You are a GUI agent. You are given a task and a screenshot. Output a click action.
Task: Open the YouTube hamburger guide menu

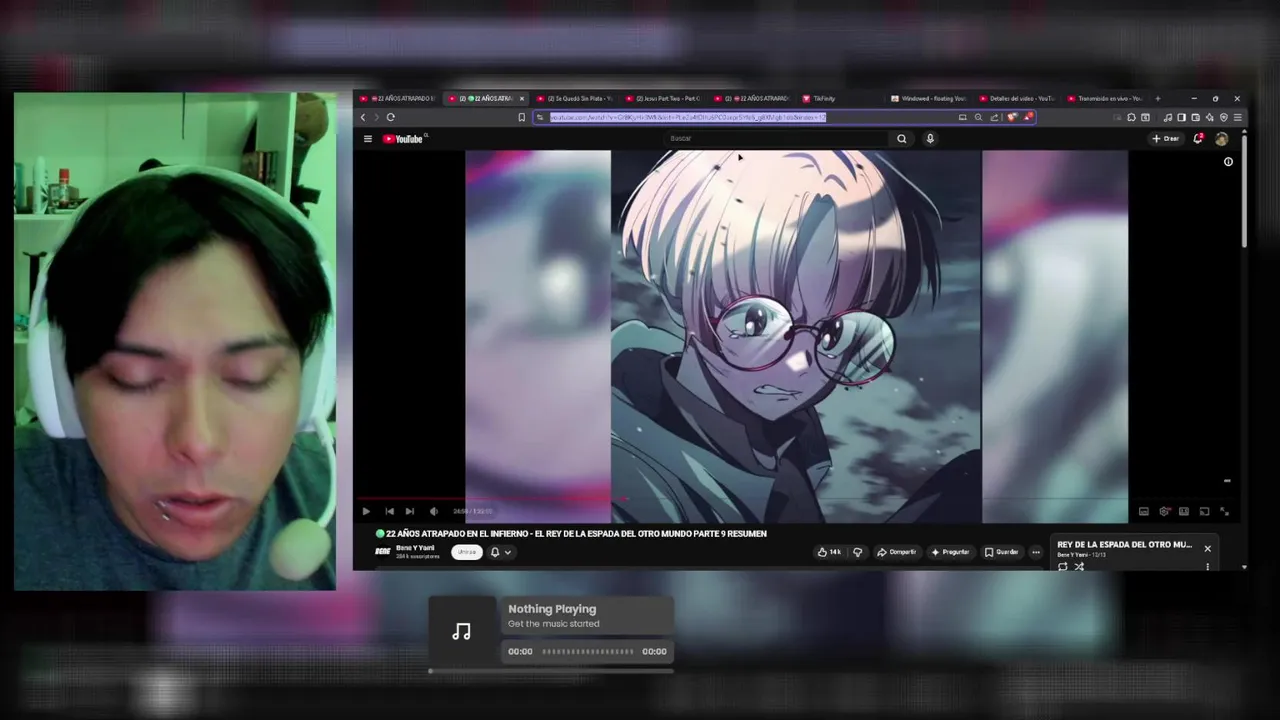click(368, 139)
